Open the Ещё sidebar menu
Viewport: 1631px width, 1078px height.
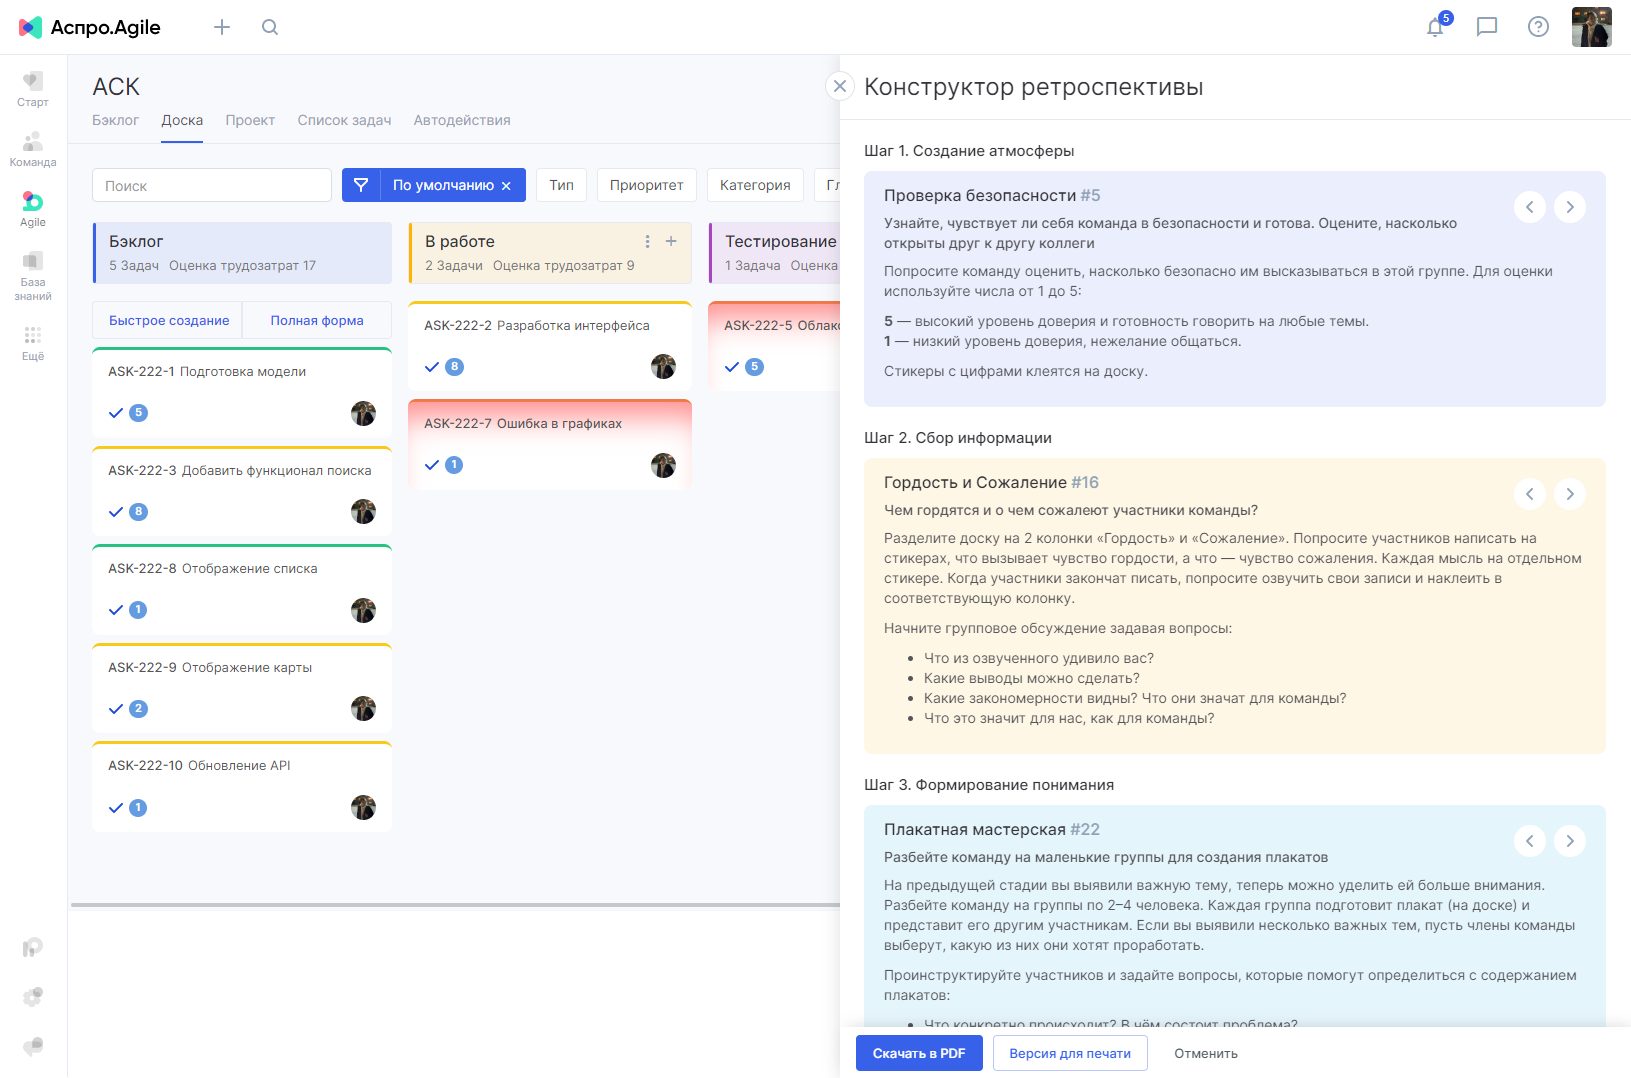32,343
